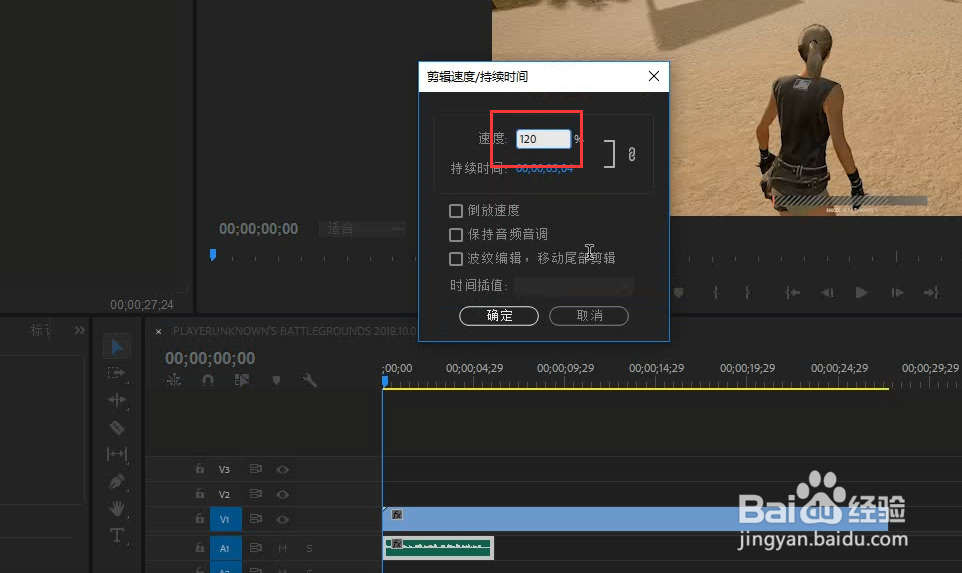
Task: Click ruler at 00;00;14;29
Action: tap(656, 368)
